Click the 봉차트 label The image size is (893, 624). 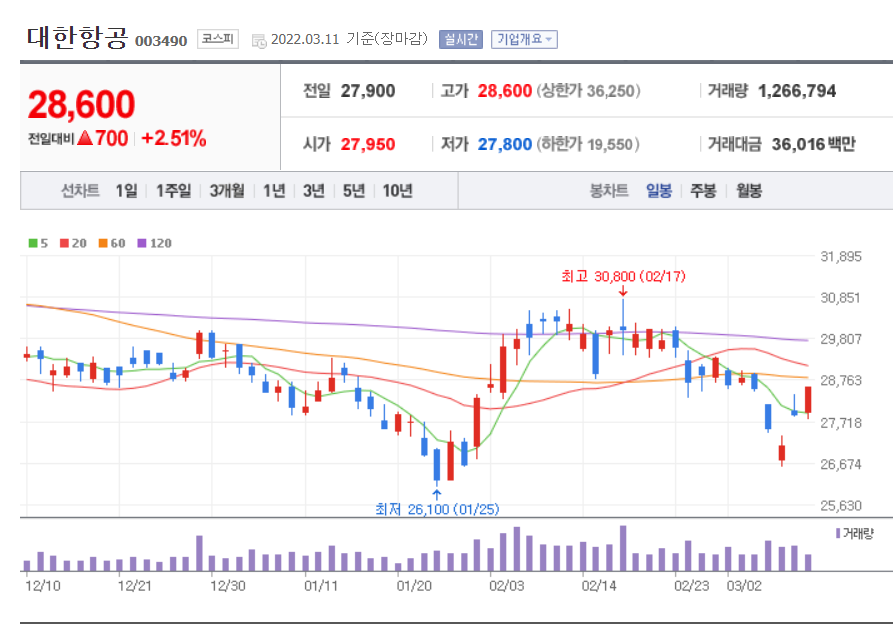tap(609, 191)
